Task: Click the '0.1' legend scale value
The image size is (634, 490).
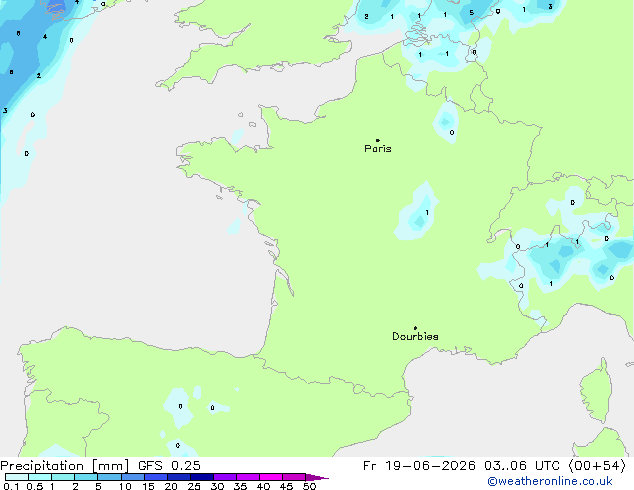Action: pos(11,486)
